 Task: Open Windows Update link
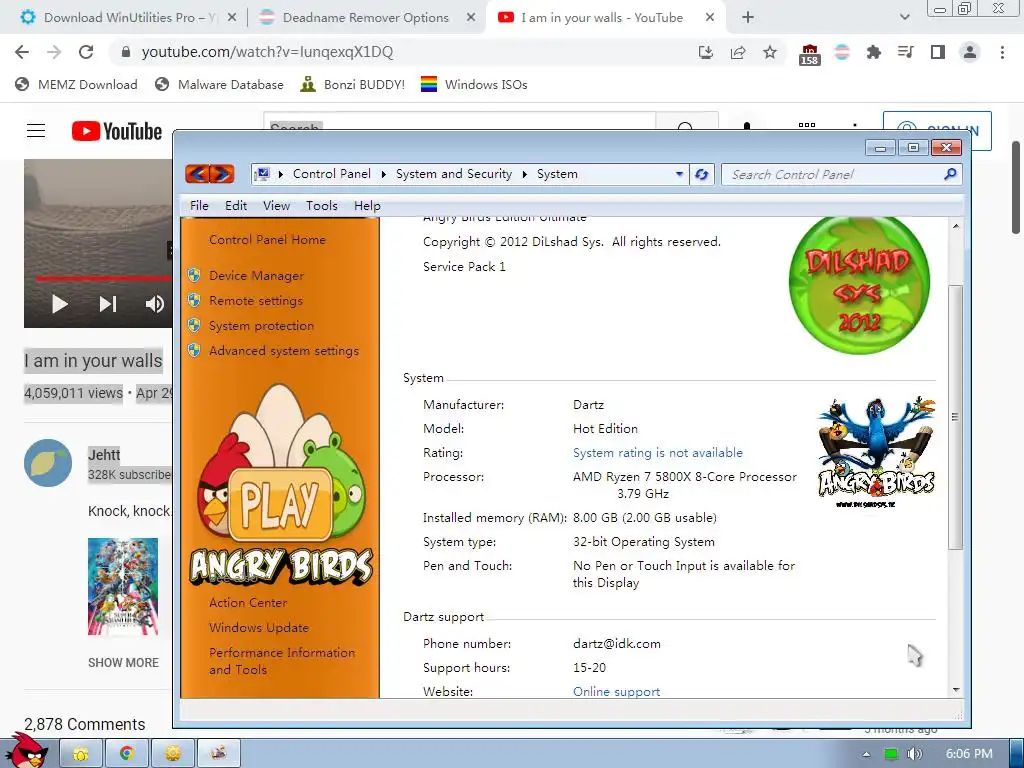click(x=259, y=628)
